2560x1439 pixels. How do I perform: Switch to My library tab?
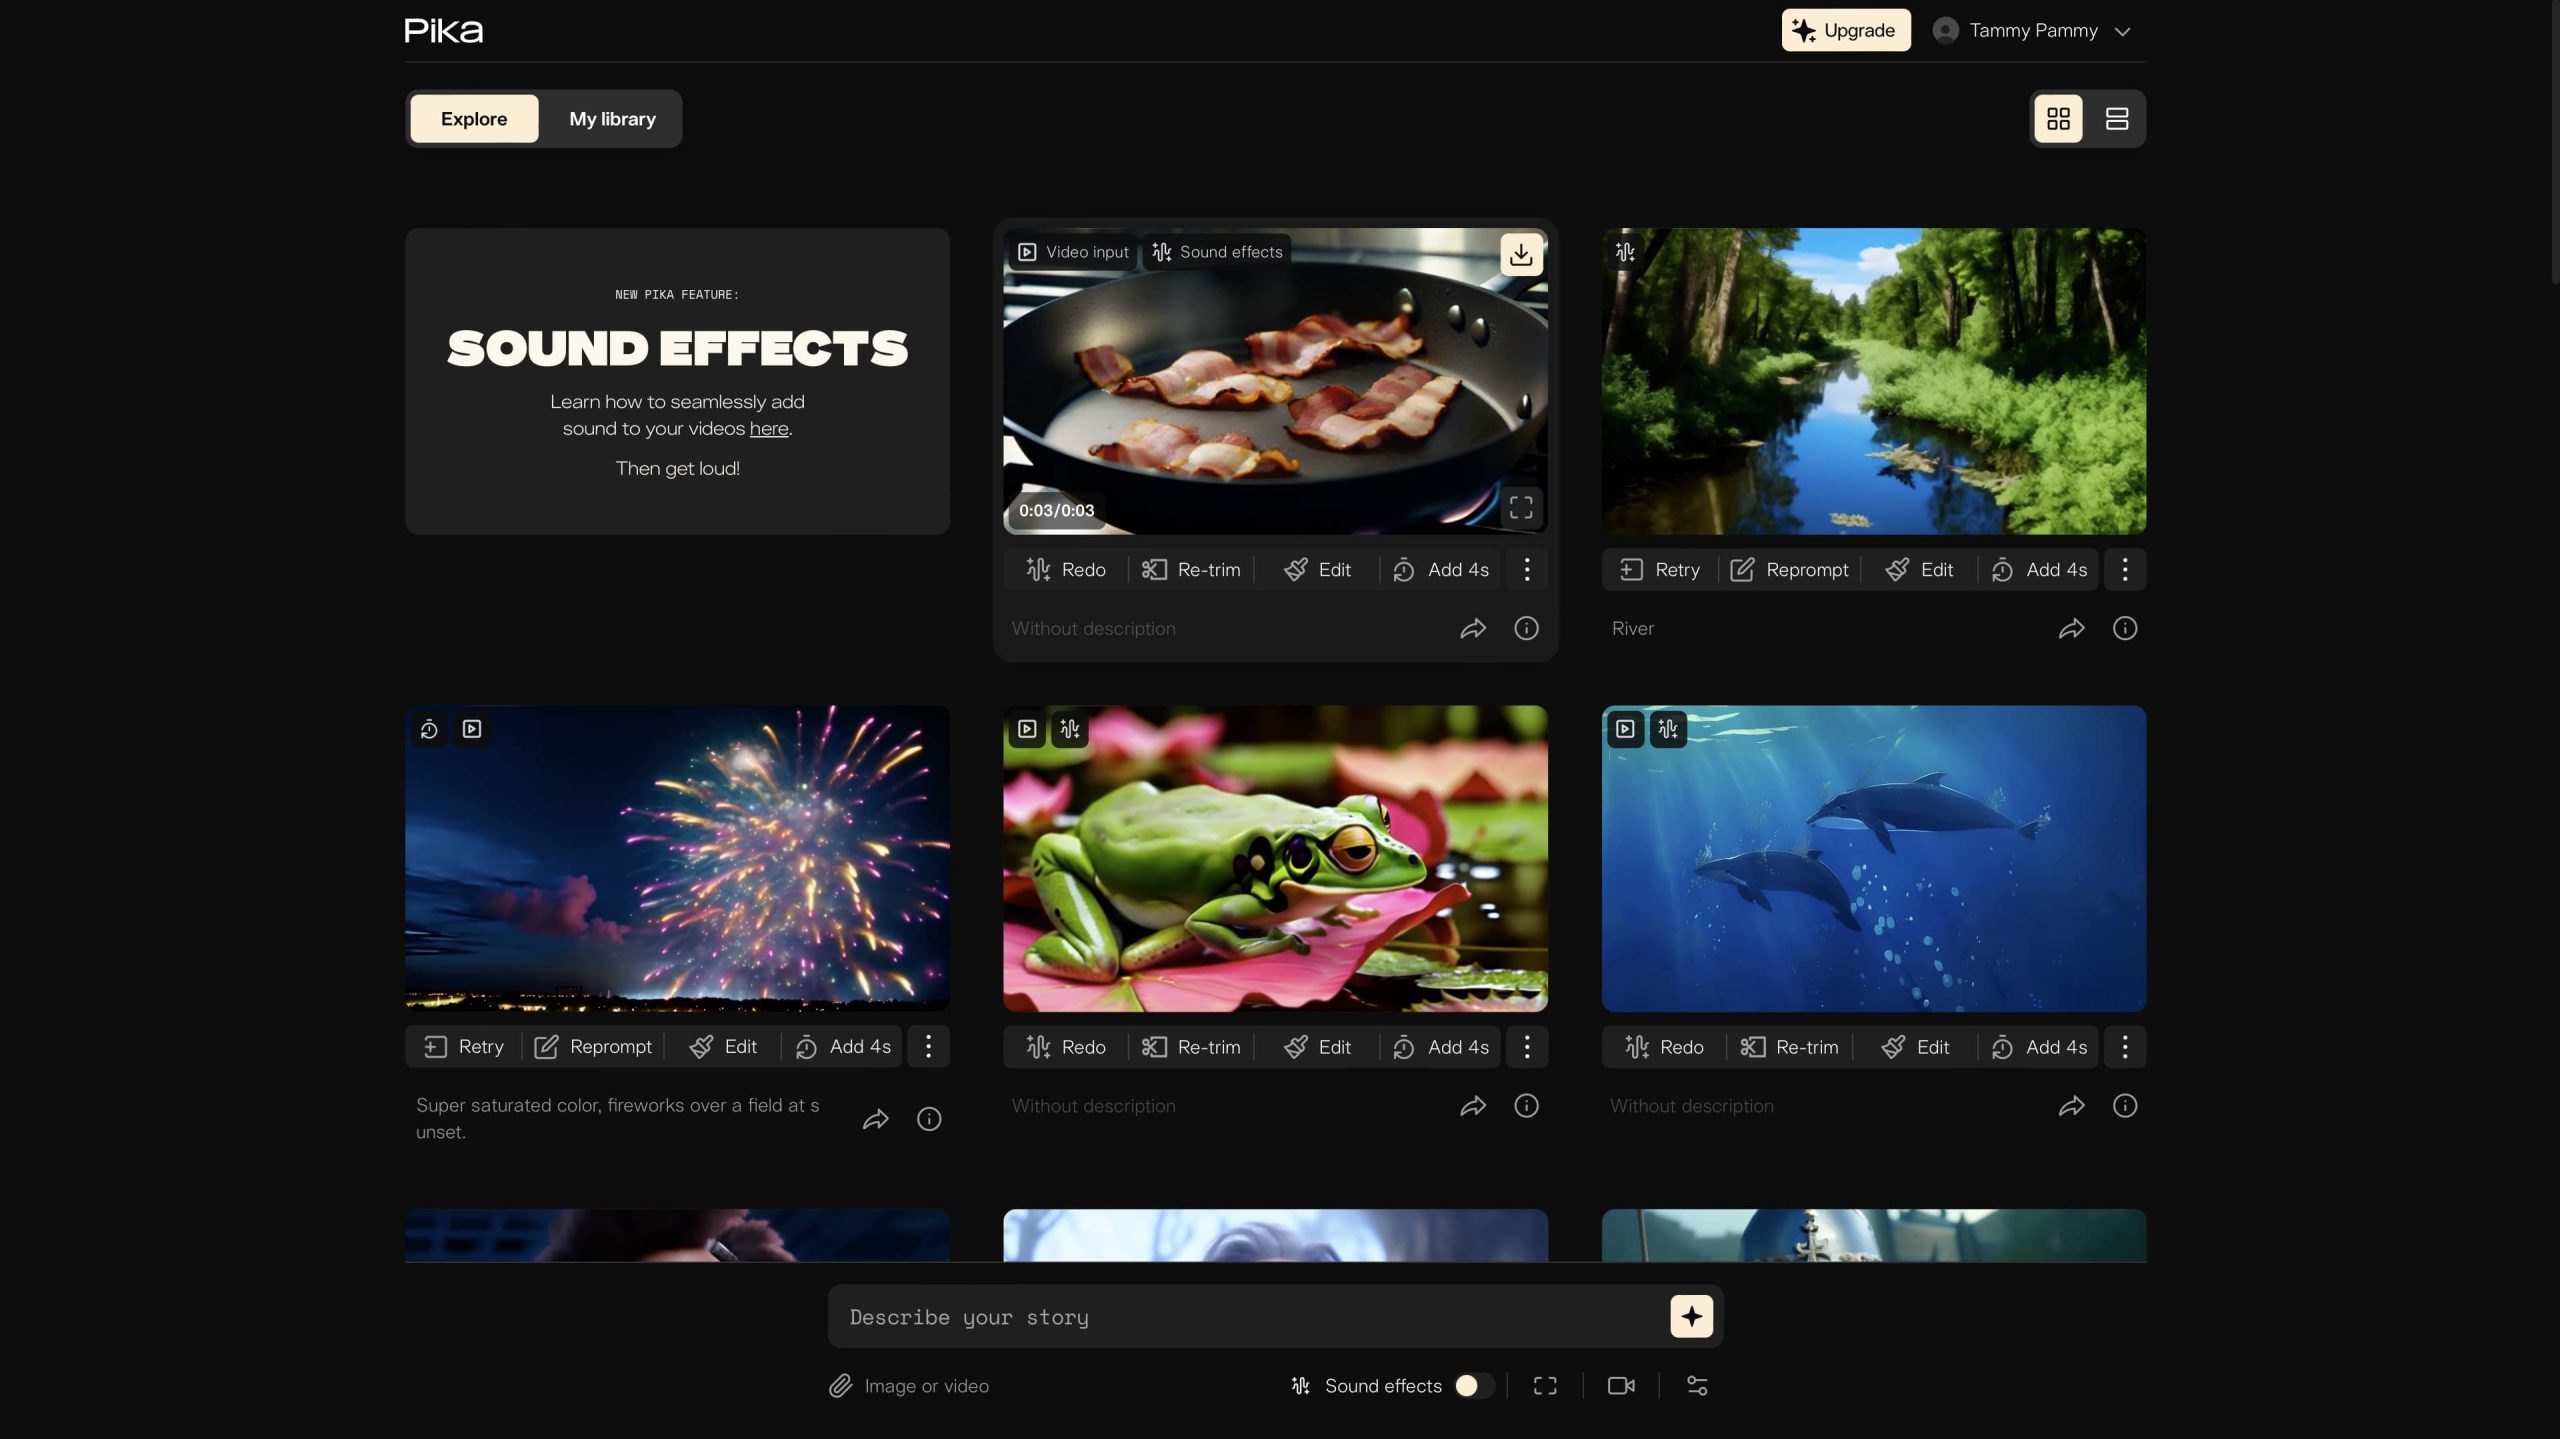click(x=612, y=119)
